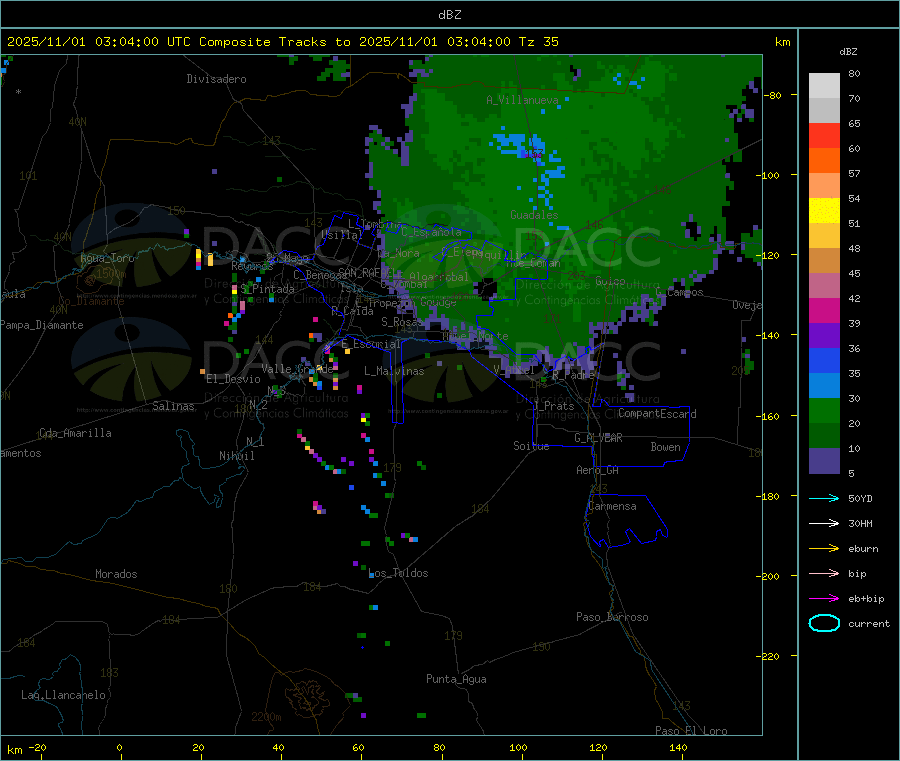Click the bip pink arrow legend icon

(x=824, y=573)
